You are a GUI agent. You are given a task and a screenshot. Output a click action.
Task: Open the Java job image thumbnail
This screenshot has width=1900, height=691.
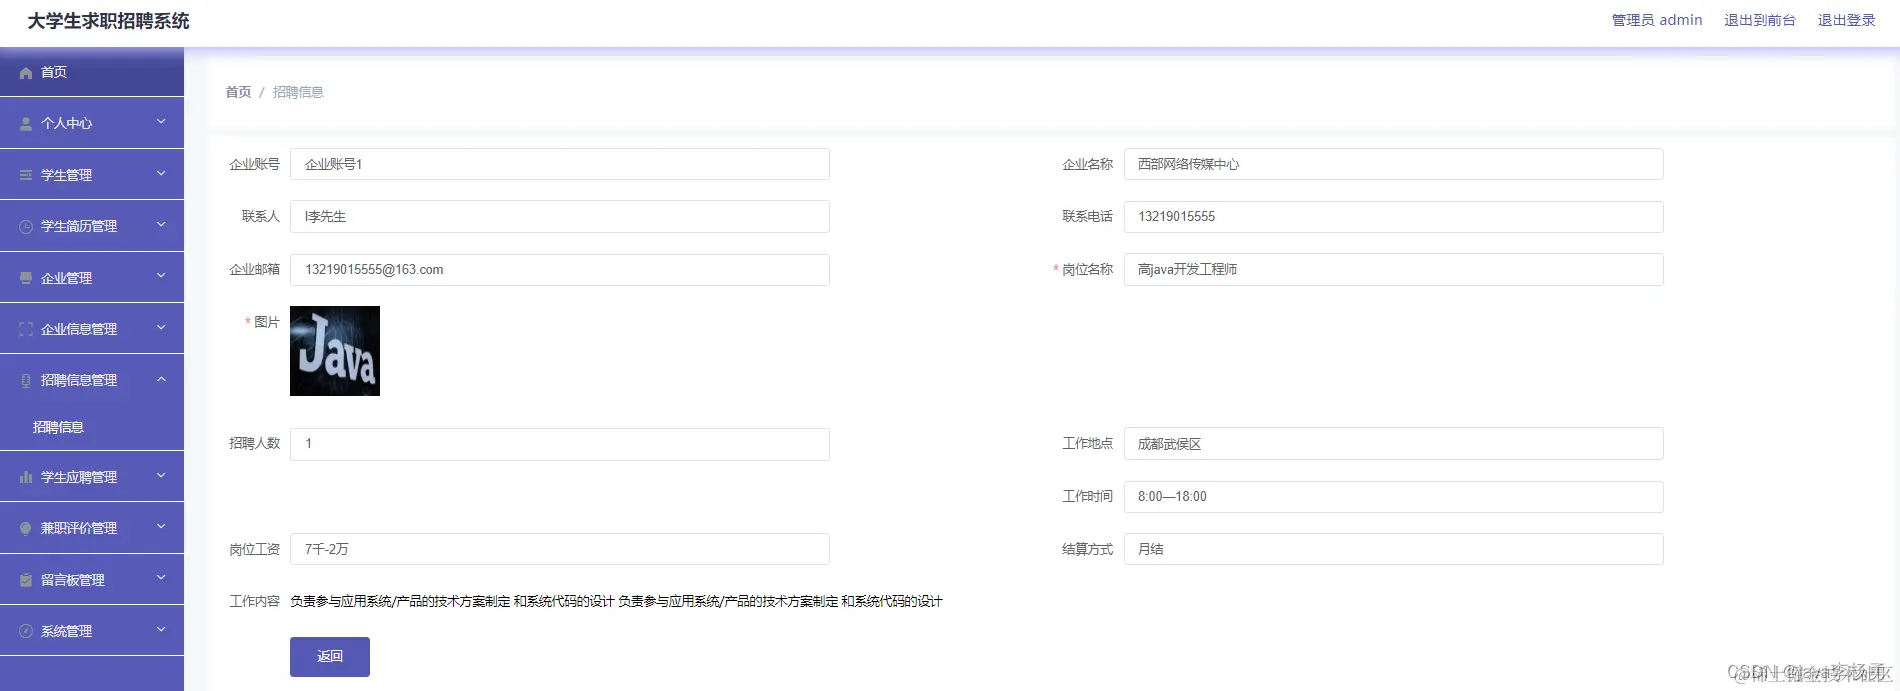[335, 351]
